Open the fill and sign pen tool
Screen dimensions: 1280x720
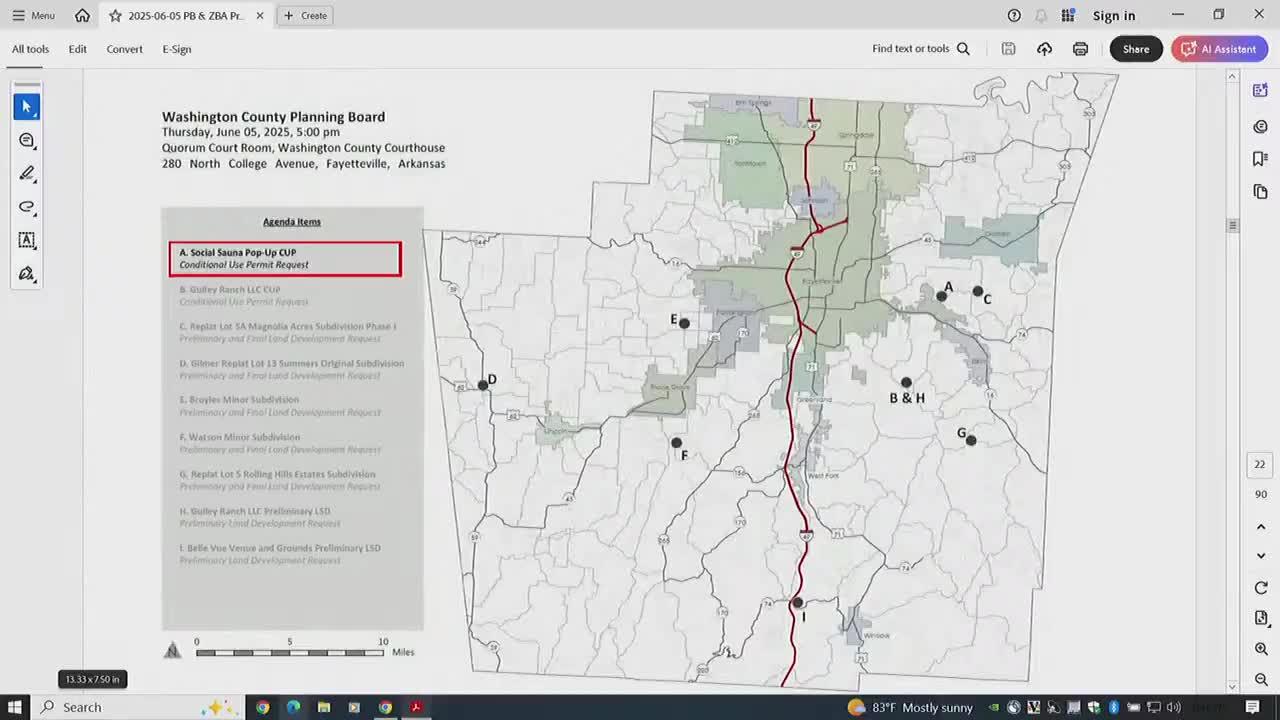27,273
